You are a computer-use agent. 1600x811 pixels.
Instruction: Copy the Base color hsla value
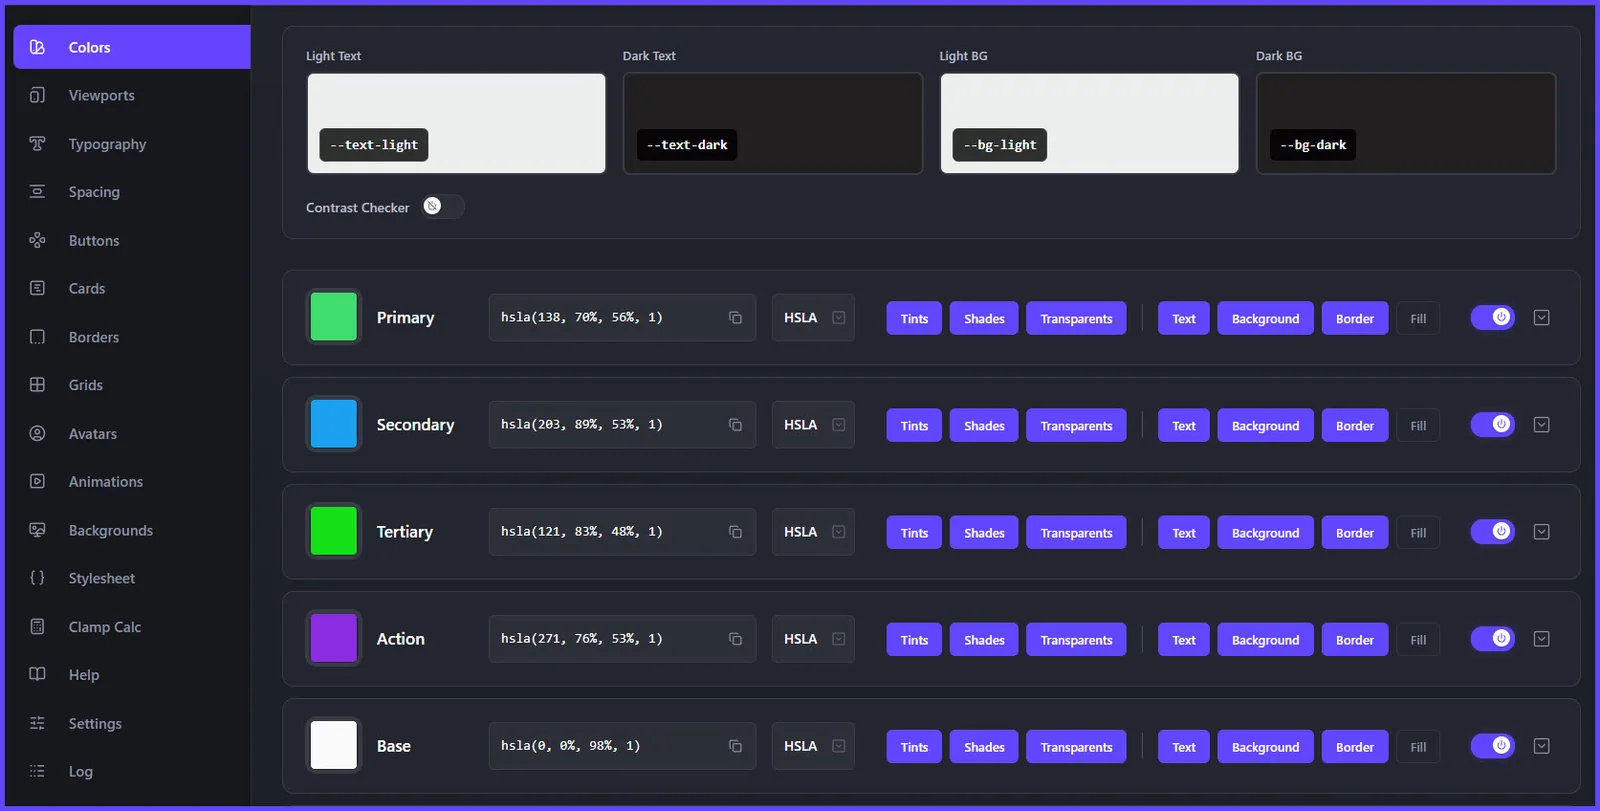pyautogui.click(x=735, y=746)
